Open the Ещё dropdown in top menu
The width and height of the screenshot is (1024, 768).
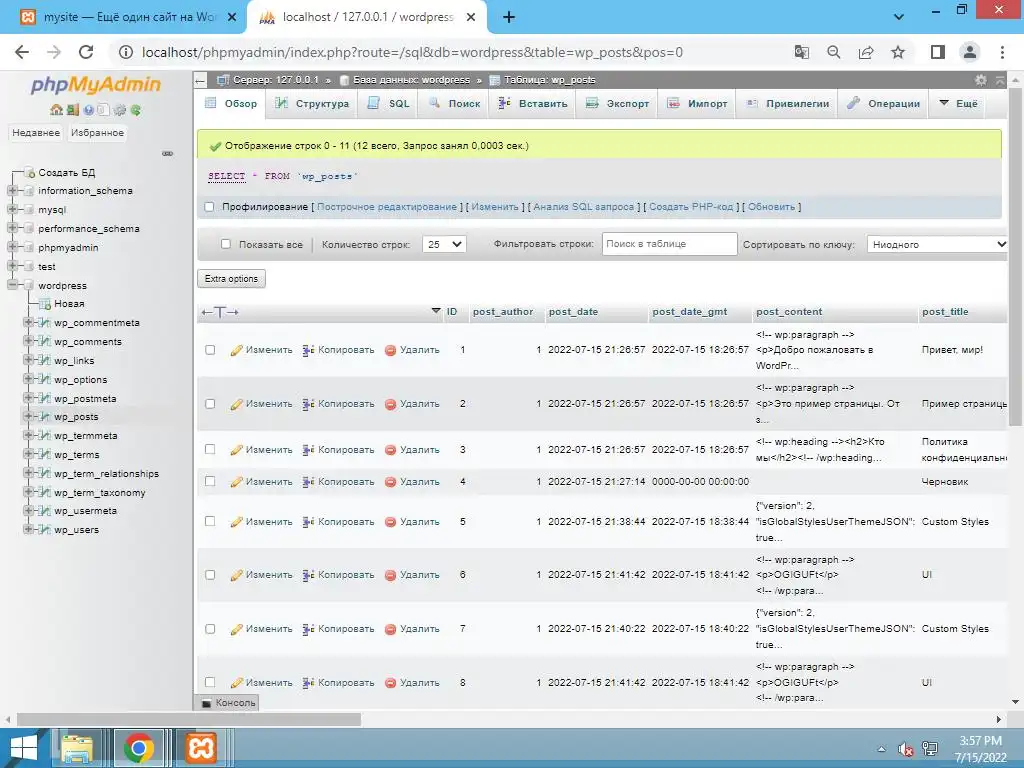click(958, 103)
